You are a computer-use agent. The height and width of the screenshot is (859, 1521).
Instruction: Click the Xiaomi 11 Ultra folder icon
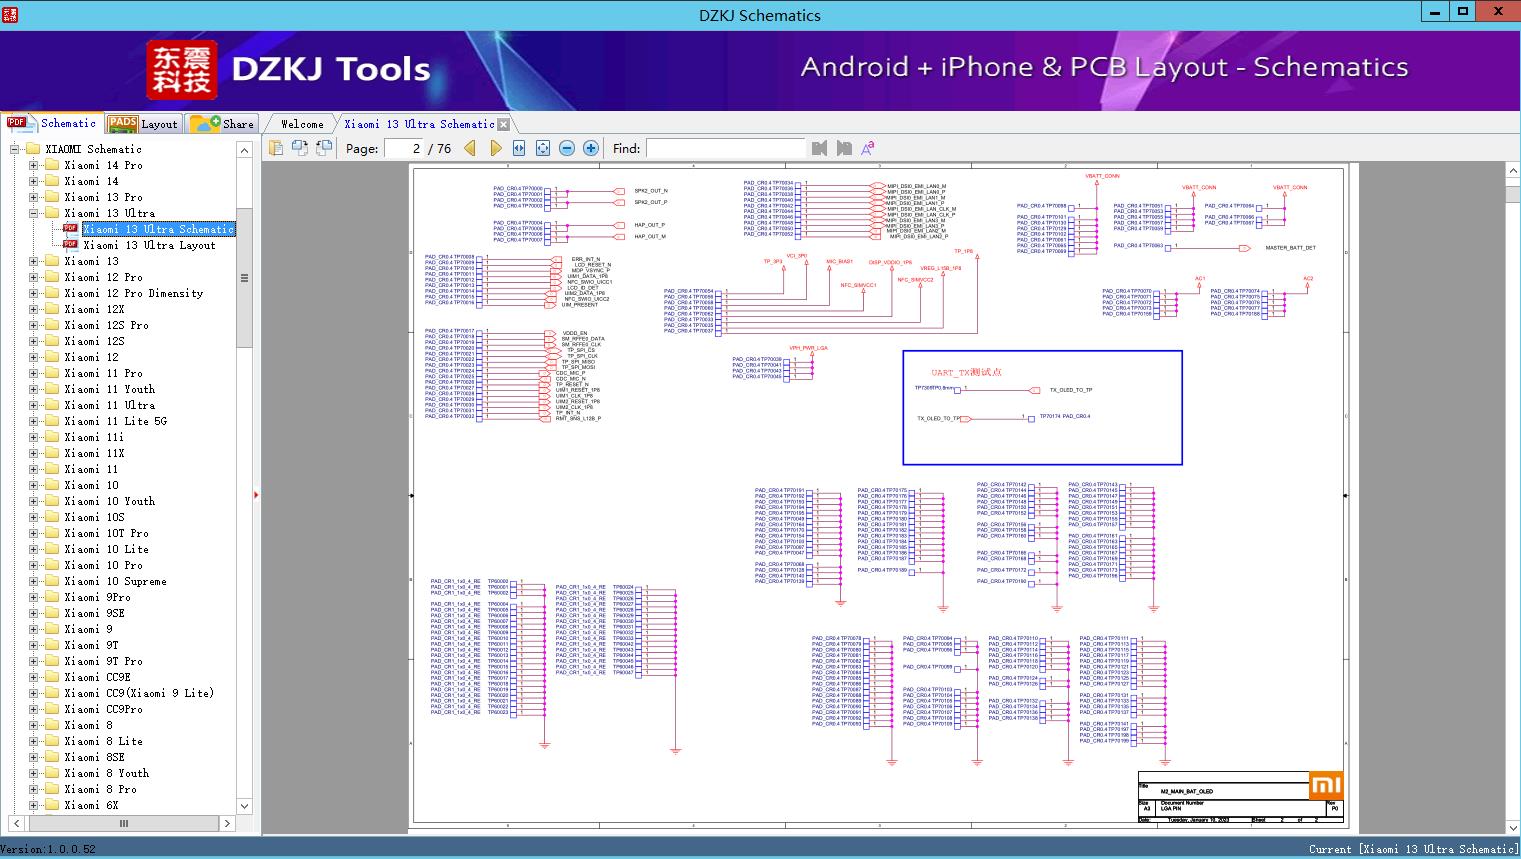pos(52,405)
